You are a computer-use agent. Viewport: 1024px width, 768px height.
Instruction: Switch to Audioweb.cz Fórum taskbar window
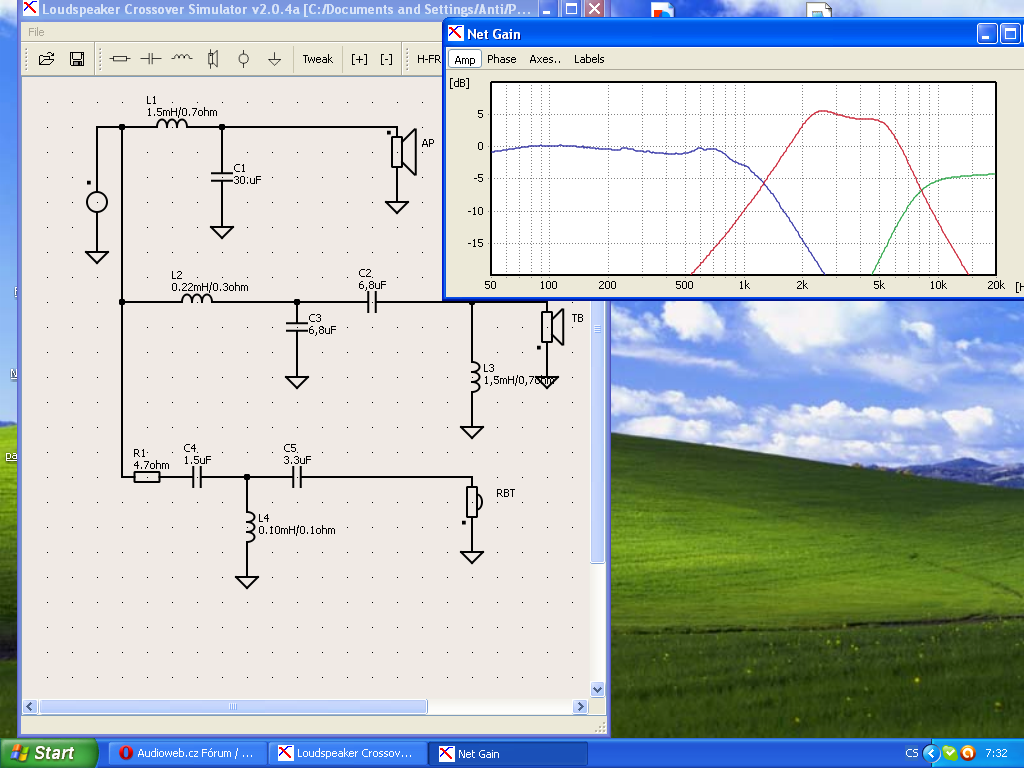coord(186,753)
